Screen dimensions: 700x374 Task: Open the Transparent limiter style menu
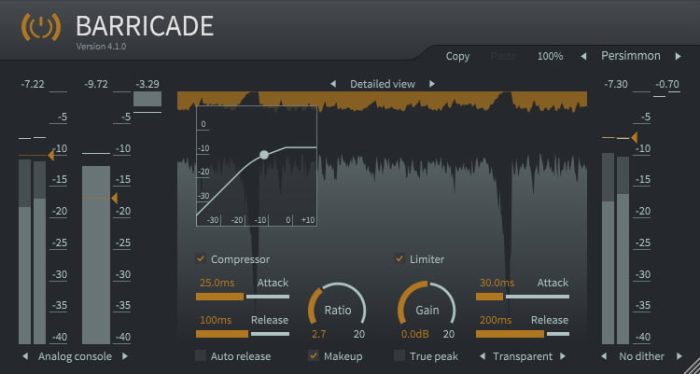pos(523,356)
